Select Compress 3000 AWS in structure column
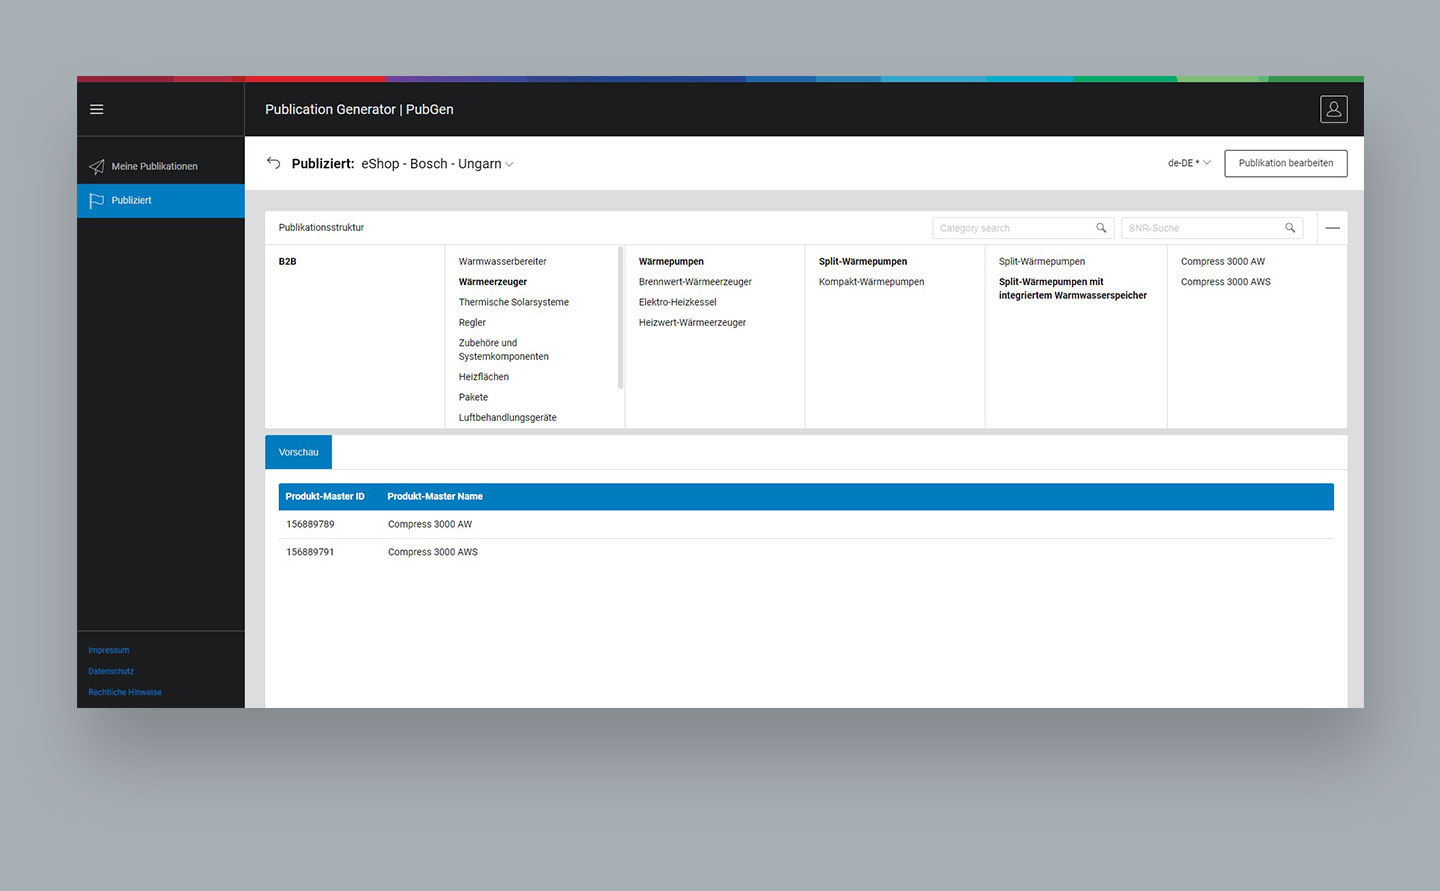Image resolution: width=1440 pixels, height=891 pixels. pos(1226,282)
